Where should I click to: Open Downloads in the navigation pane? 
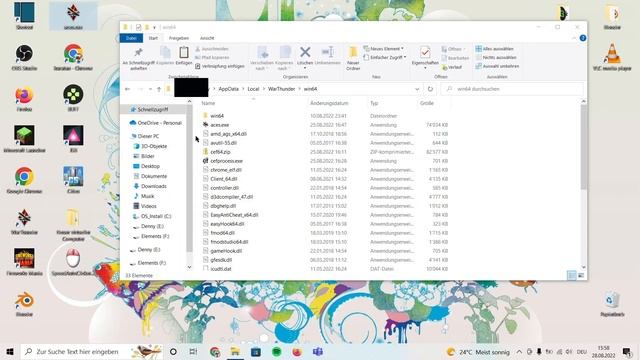coord(150,186)
